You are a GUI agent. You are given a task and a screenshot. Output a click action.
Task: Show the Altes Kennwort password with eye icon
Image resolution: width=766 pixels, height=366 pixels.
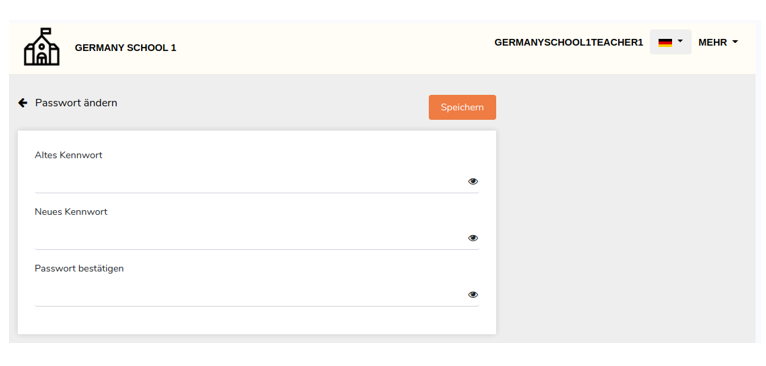tap(472, 181)
